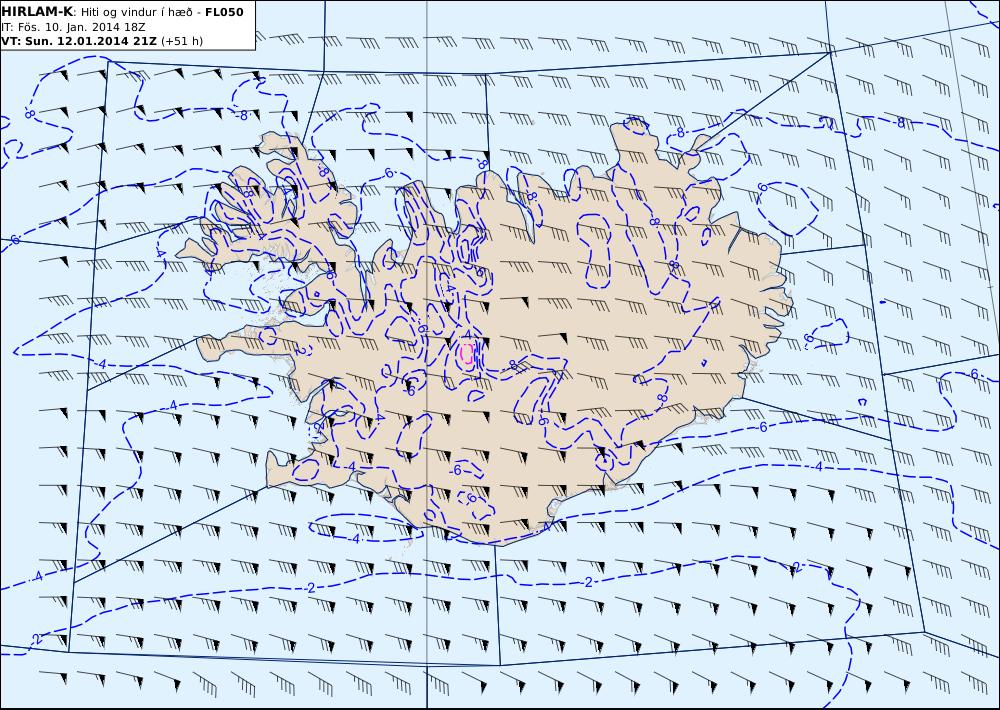
Task: Click the HIRLAM-K model name in title
Action: point(37,12)
